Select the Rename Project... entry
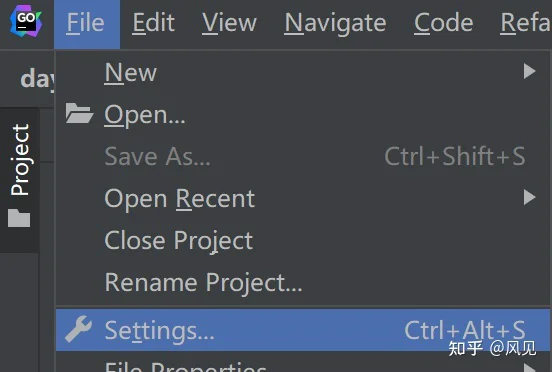The image size is (552, 372). coord(303,282)
